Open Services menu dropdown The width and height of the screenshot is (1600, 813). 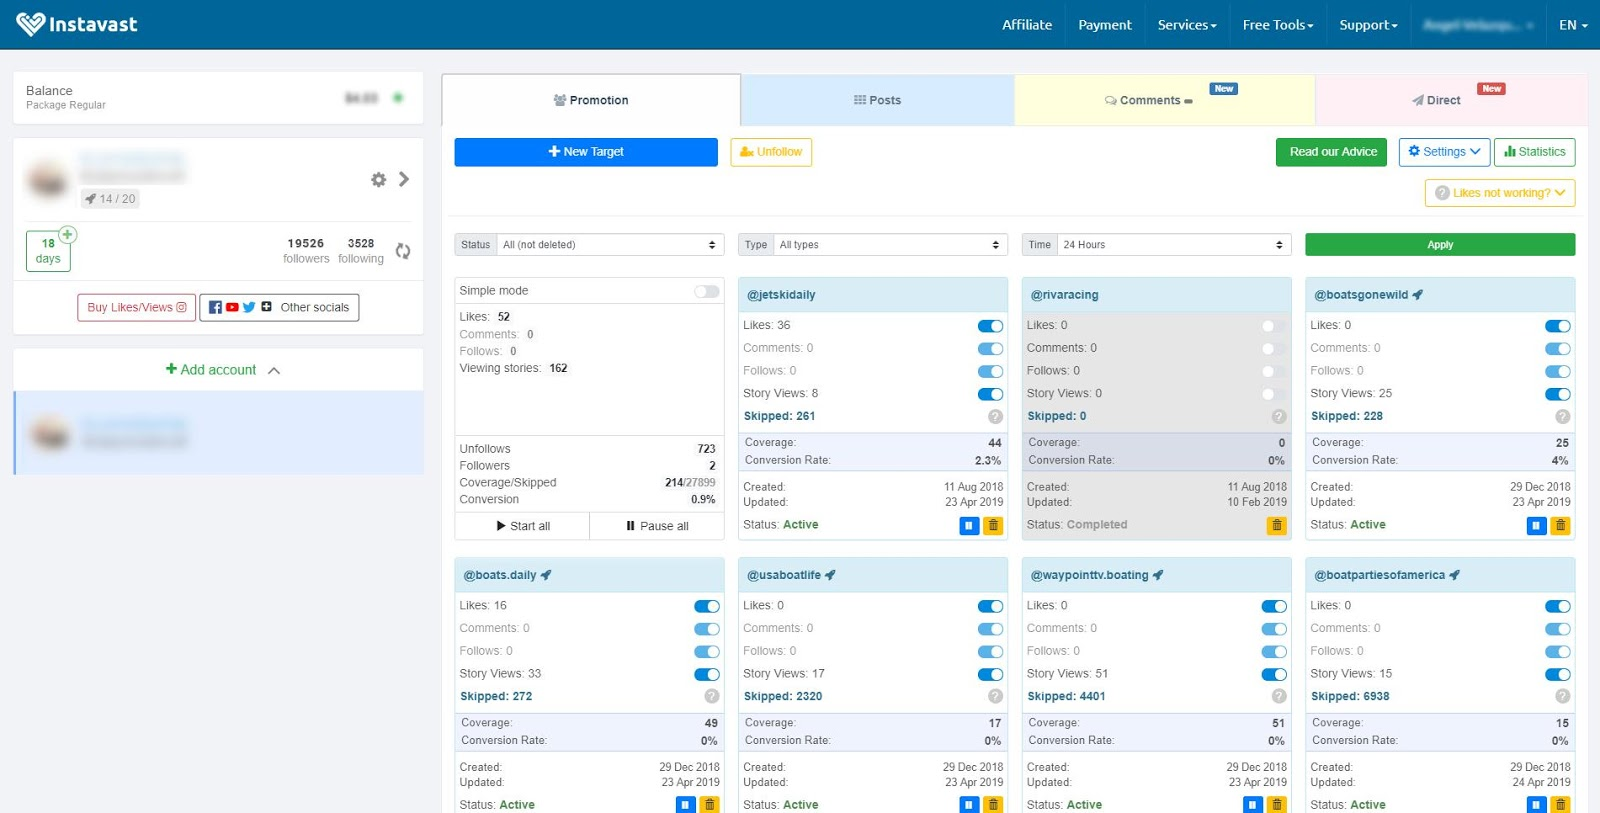[x=1187, y=25]
